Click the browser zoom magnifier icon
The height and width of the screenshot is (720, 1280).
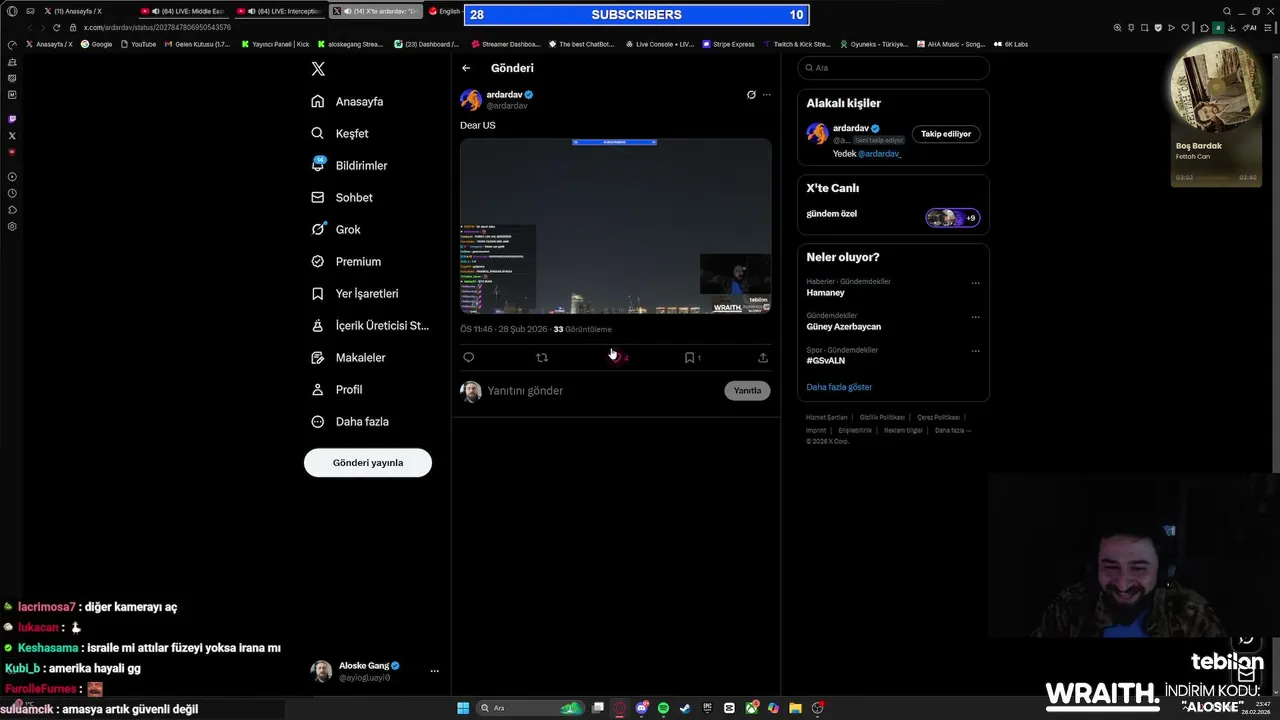(1117, 28)
